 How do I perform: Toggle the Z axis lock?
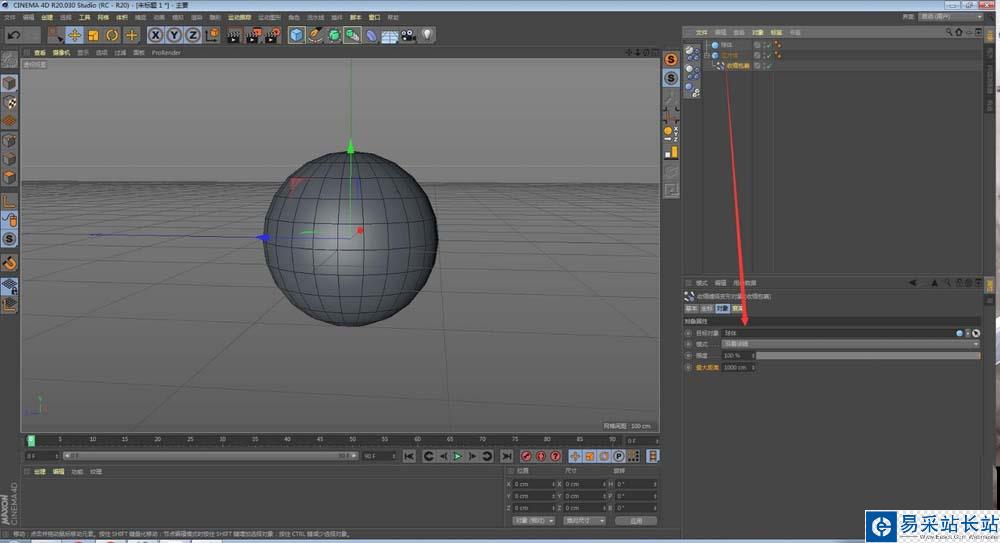point(192,35)
